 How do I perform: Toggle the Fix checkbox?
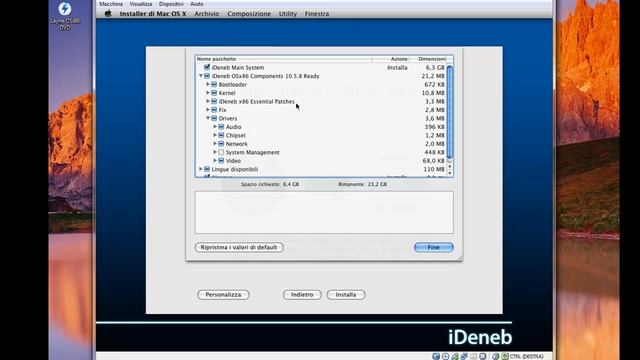(x=214, y=110)
